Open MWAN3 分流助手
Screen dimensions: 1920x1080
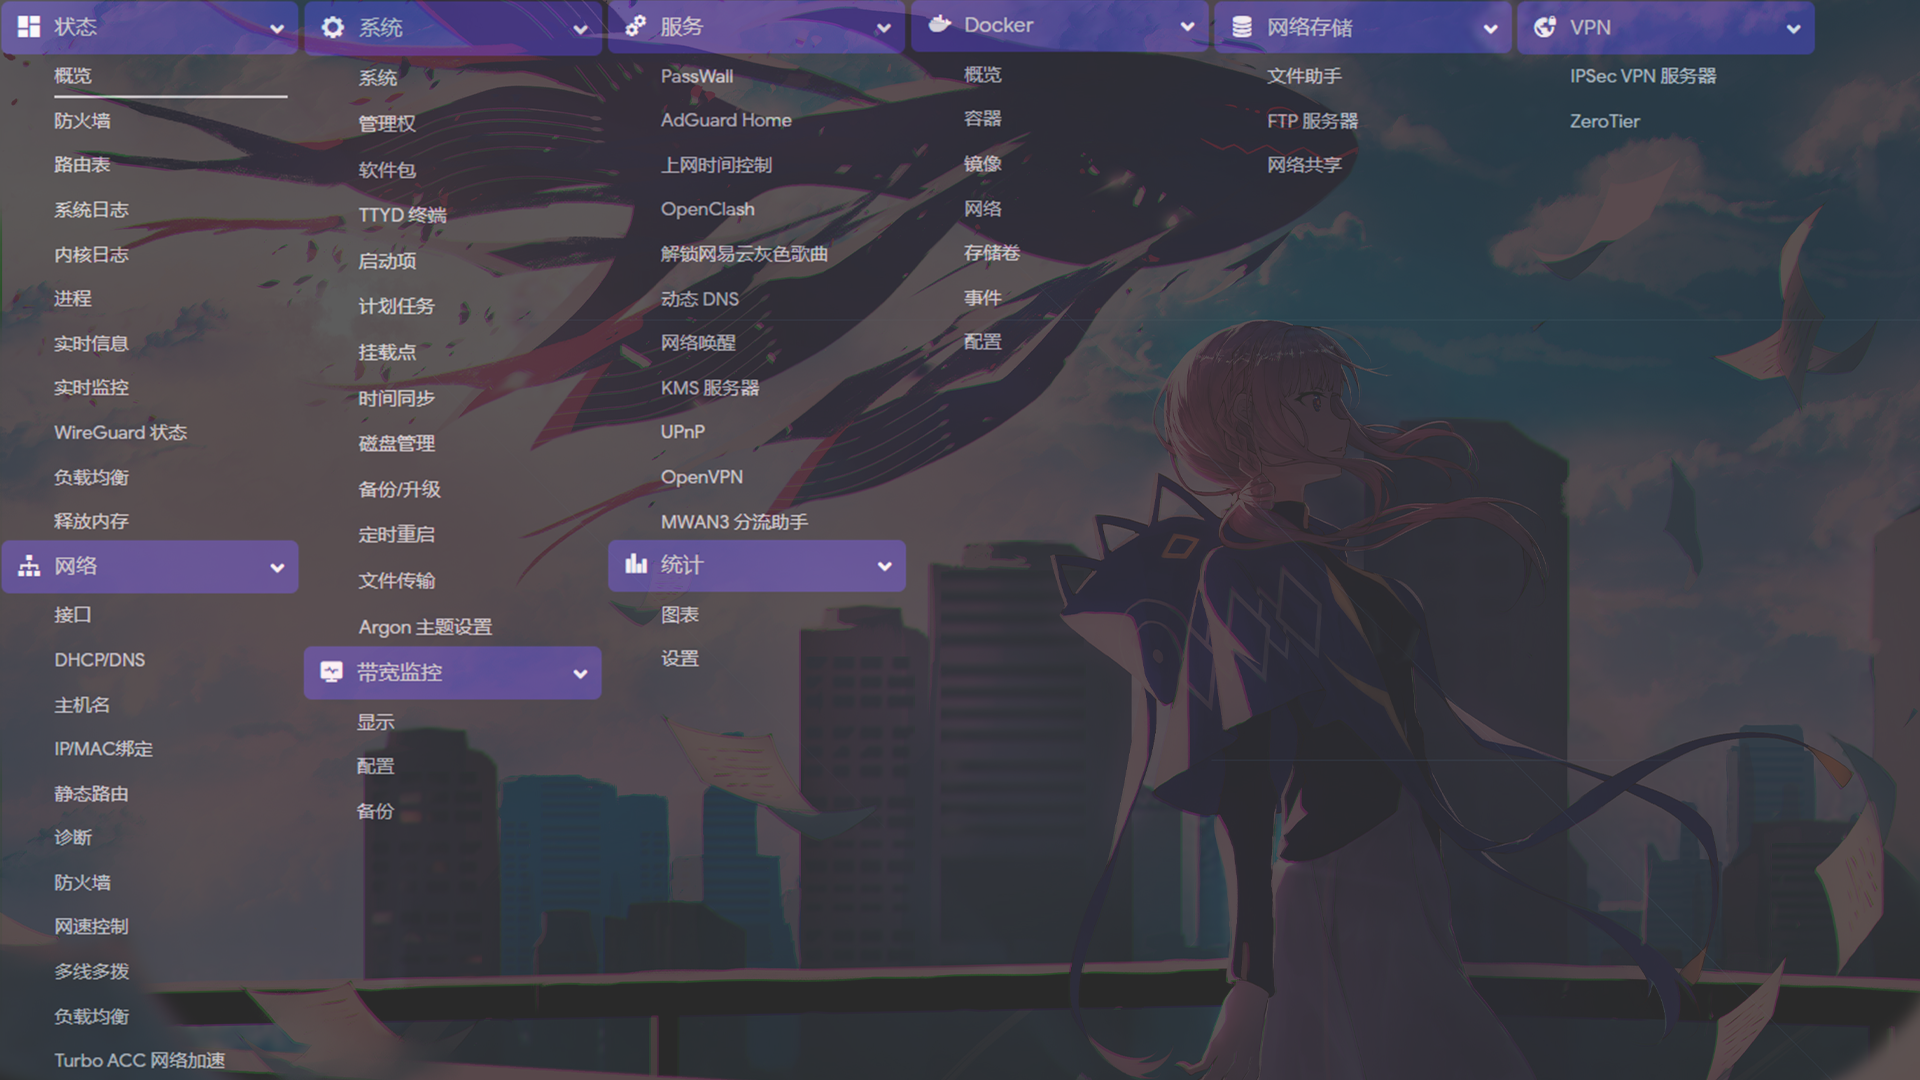point(734,522)
